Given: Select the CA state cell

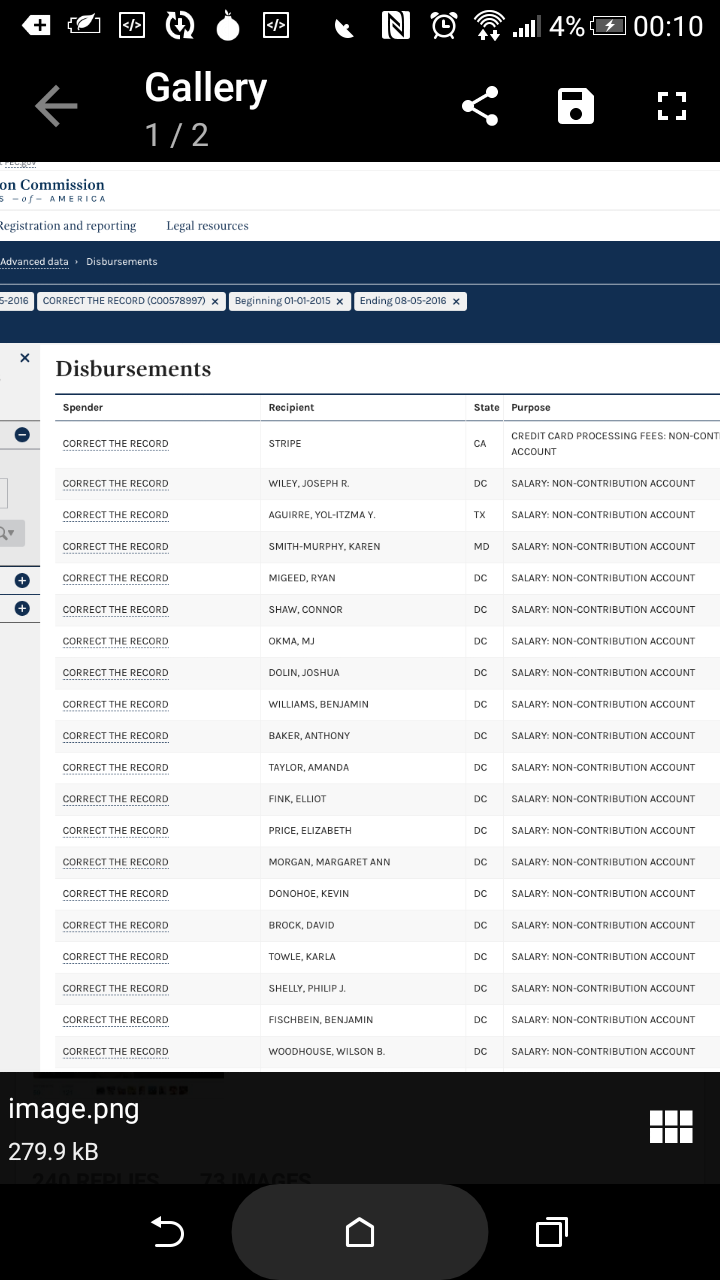Looking at the screenshot, I should 480,444.
